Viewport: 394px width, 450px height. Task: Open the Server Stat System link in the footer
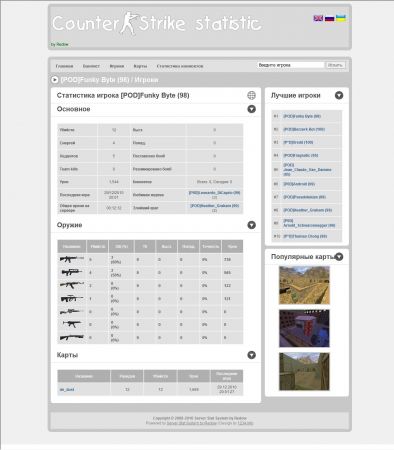click(x=192, y=423)
